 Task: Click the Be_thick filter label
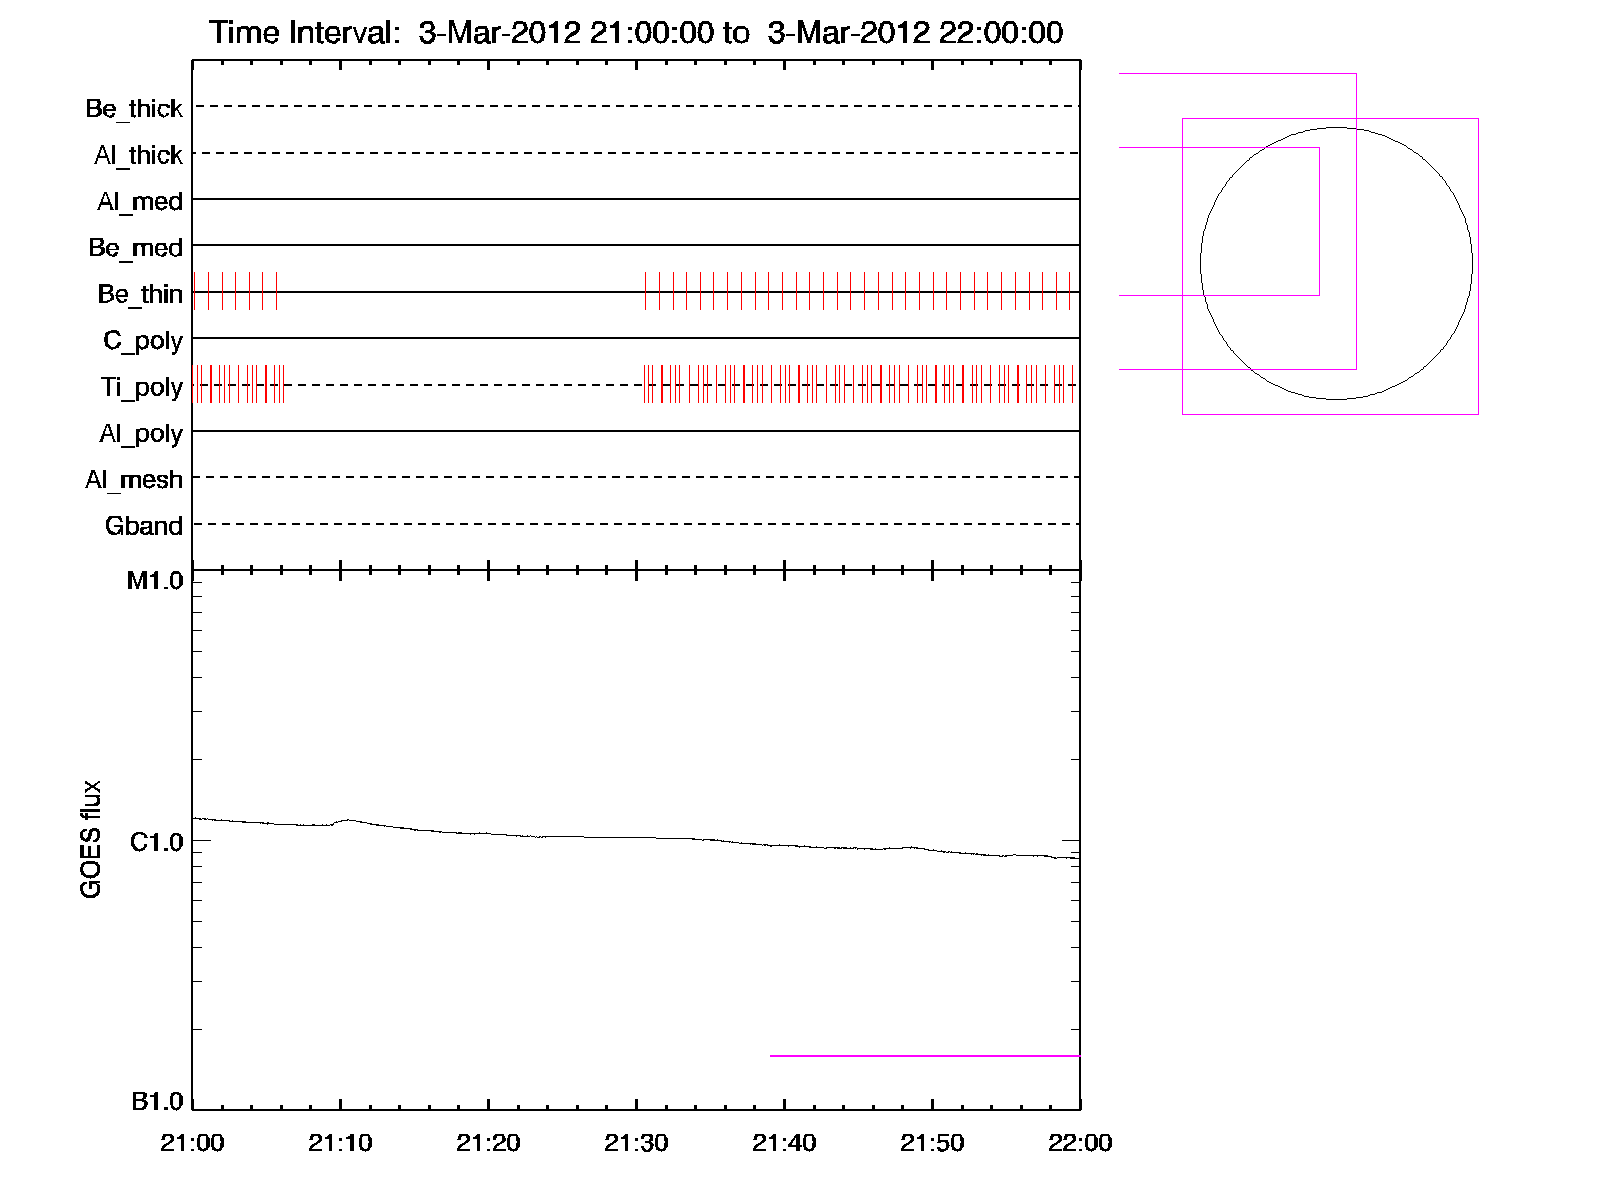[x=134, y=108]
